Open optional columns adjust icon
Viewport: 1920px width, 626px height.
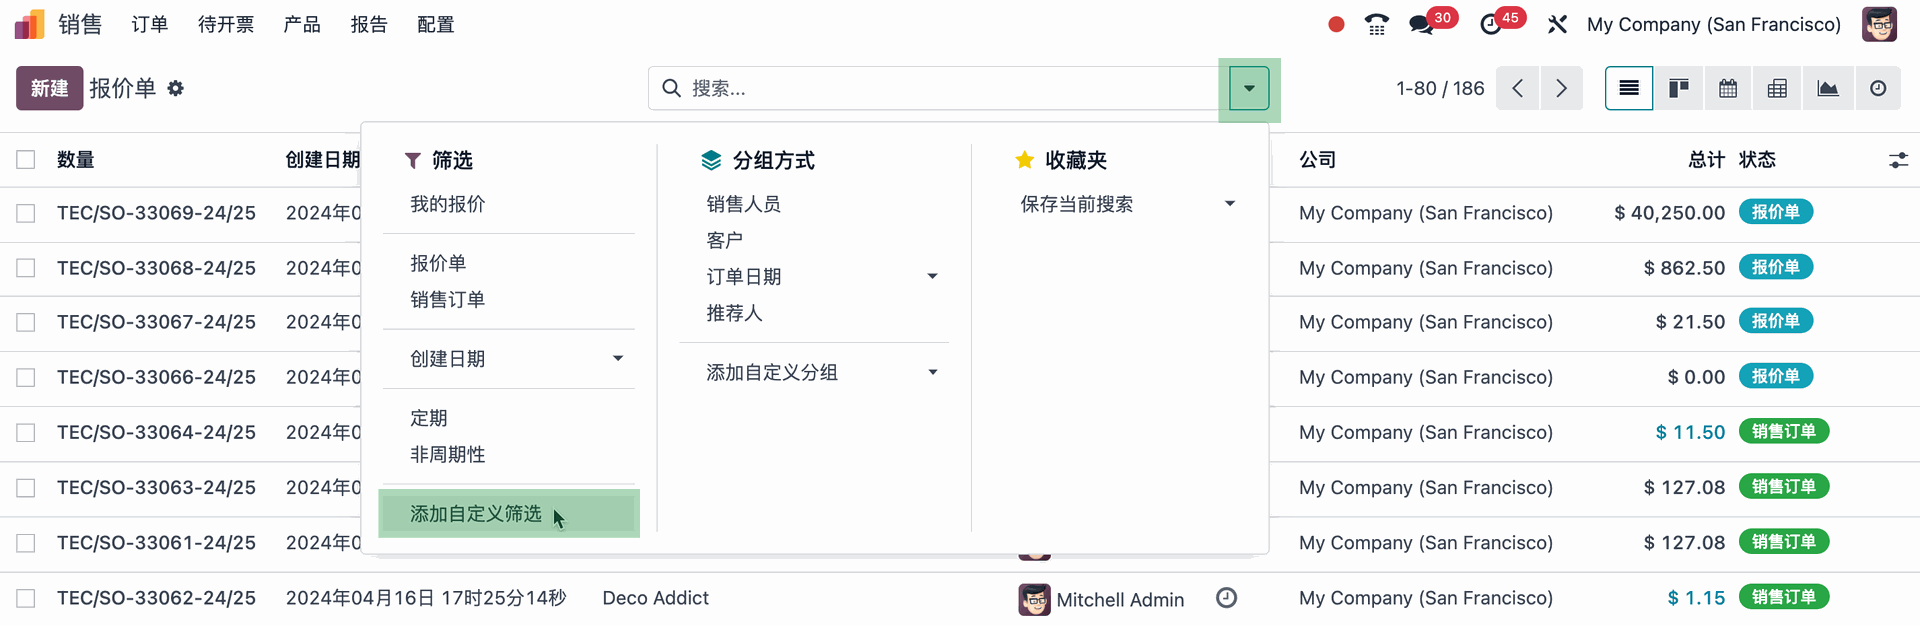coord(1898,160)
